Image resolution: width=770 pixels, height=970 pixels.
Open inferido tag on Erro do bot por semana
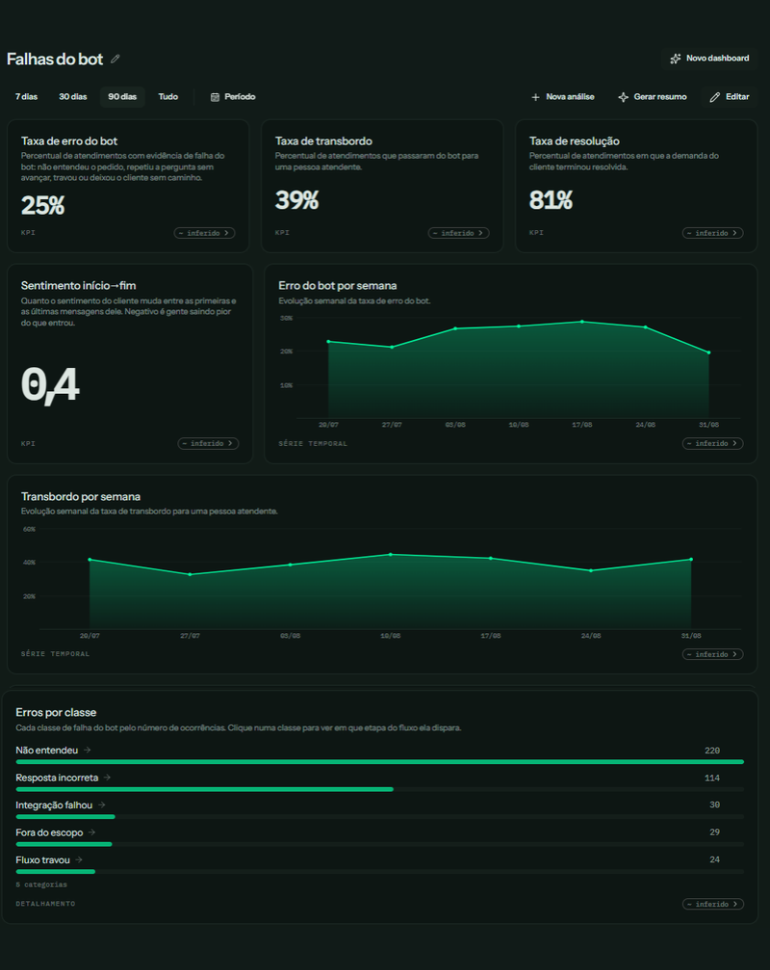(712, 444)
